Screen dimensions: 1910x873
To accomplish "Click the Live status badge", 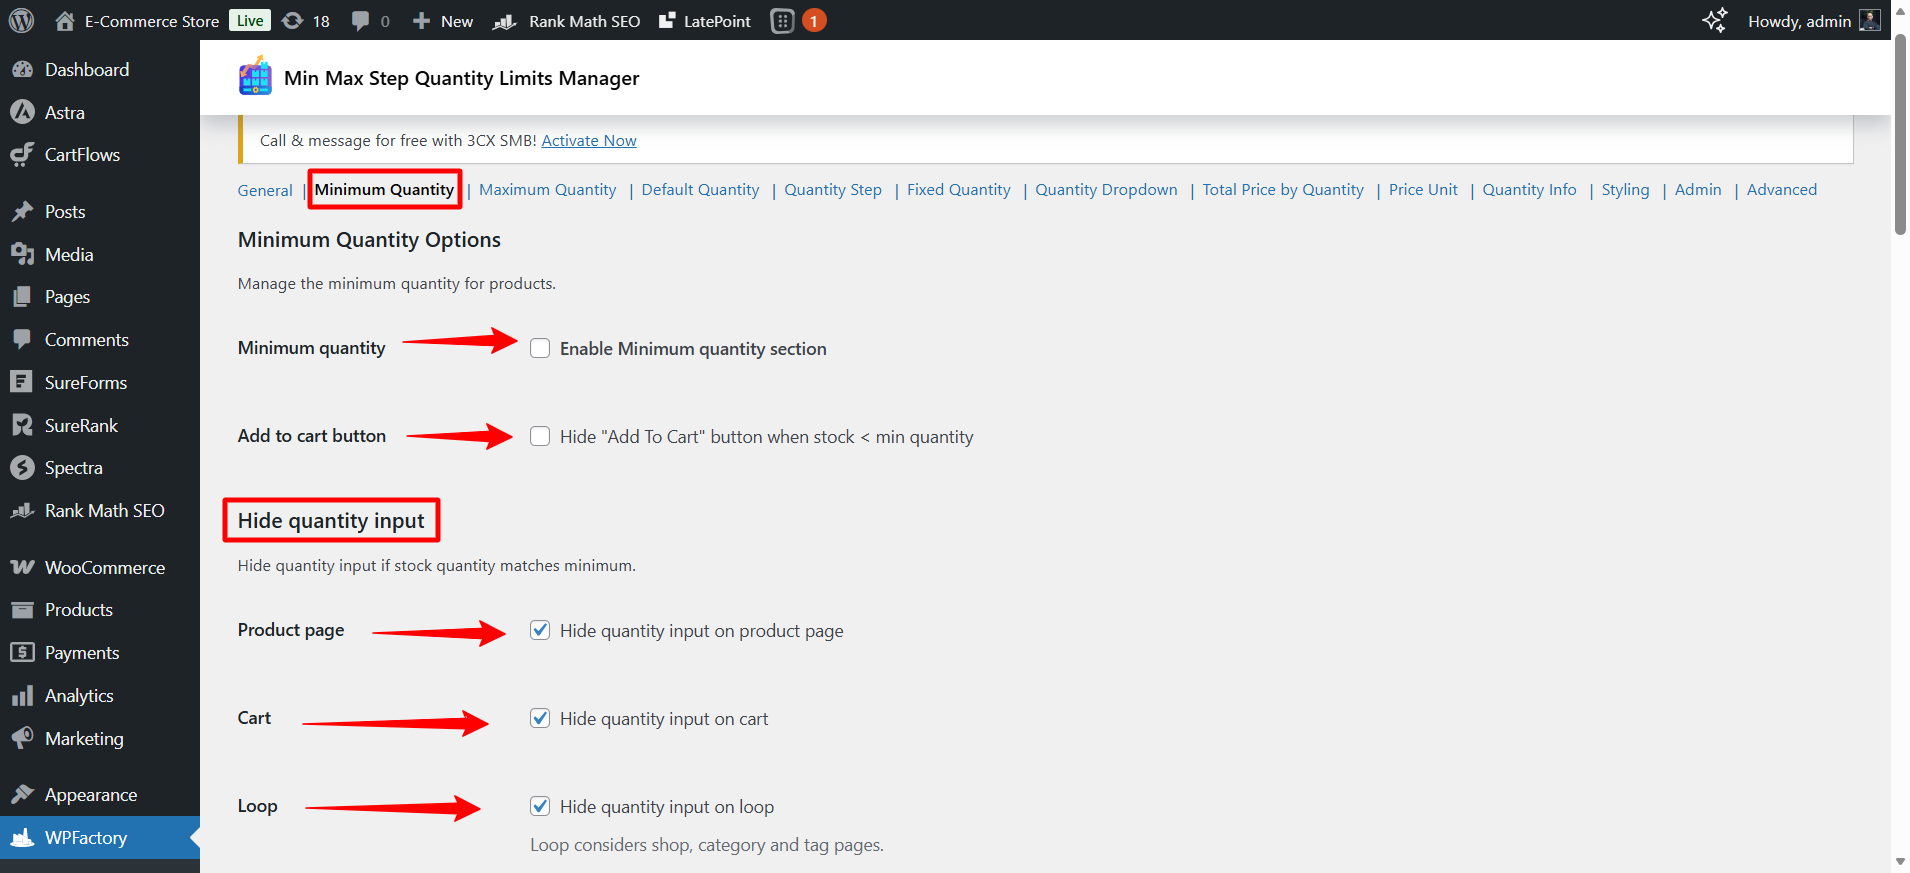I will [250, 20].
